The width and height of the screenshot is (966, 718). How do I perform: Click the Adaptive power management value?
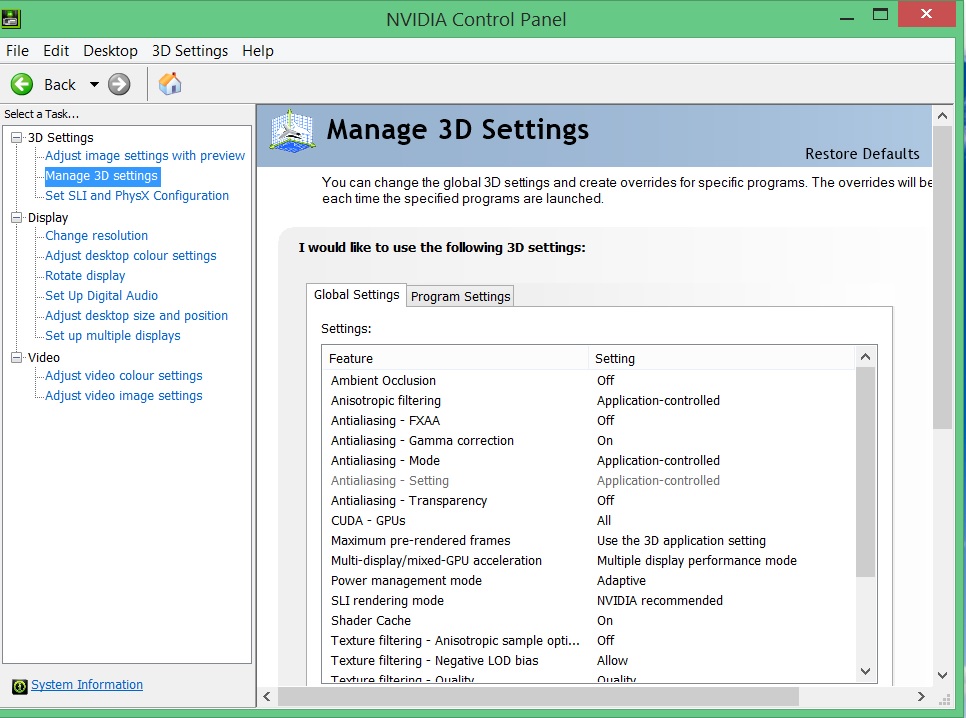pyautogui.click(x=621, y=581)
